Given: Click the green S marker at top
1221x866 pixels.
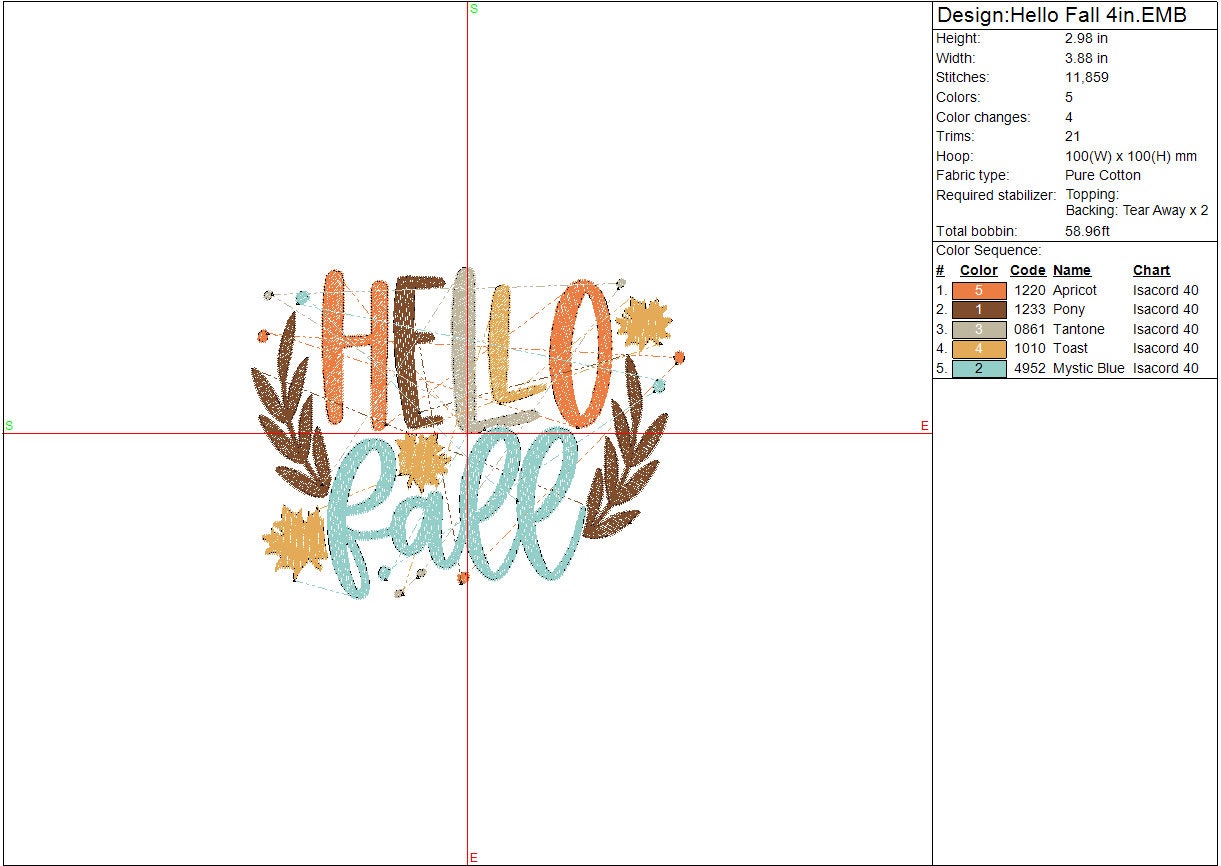Looking at the screenshot, I should tap(473, 8).
